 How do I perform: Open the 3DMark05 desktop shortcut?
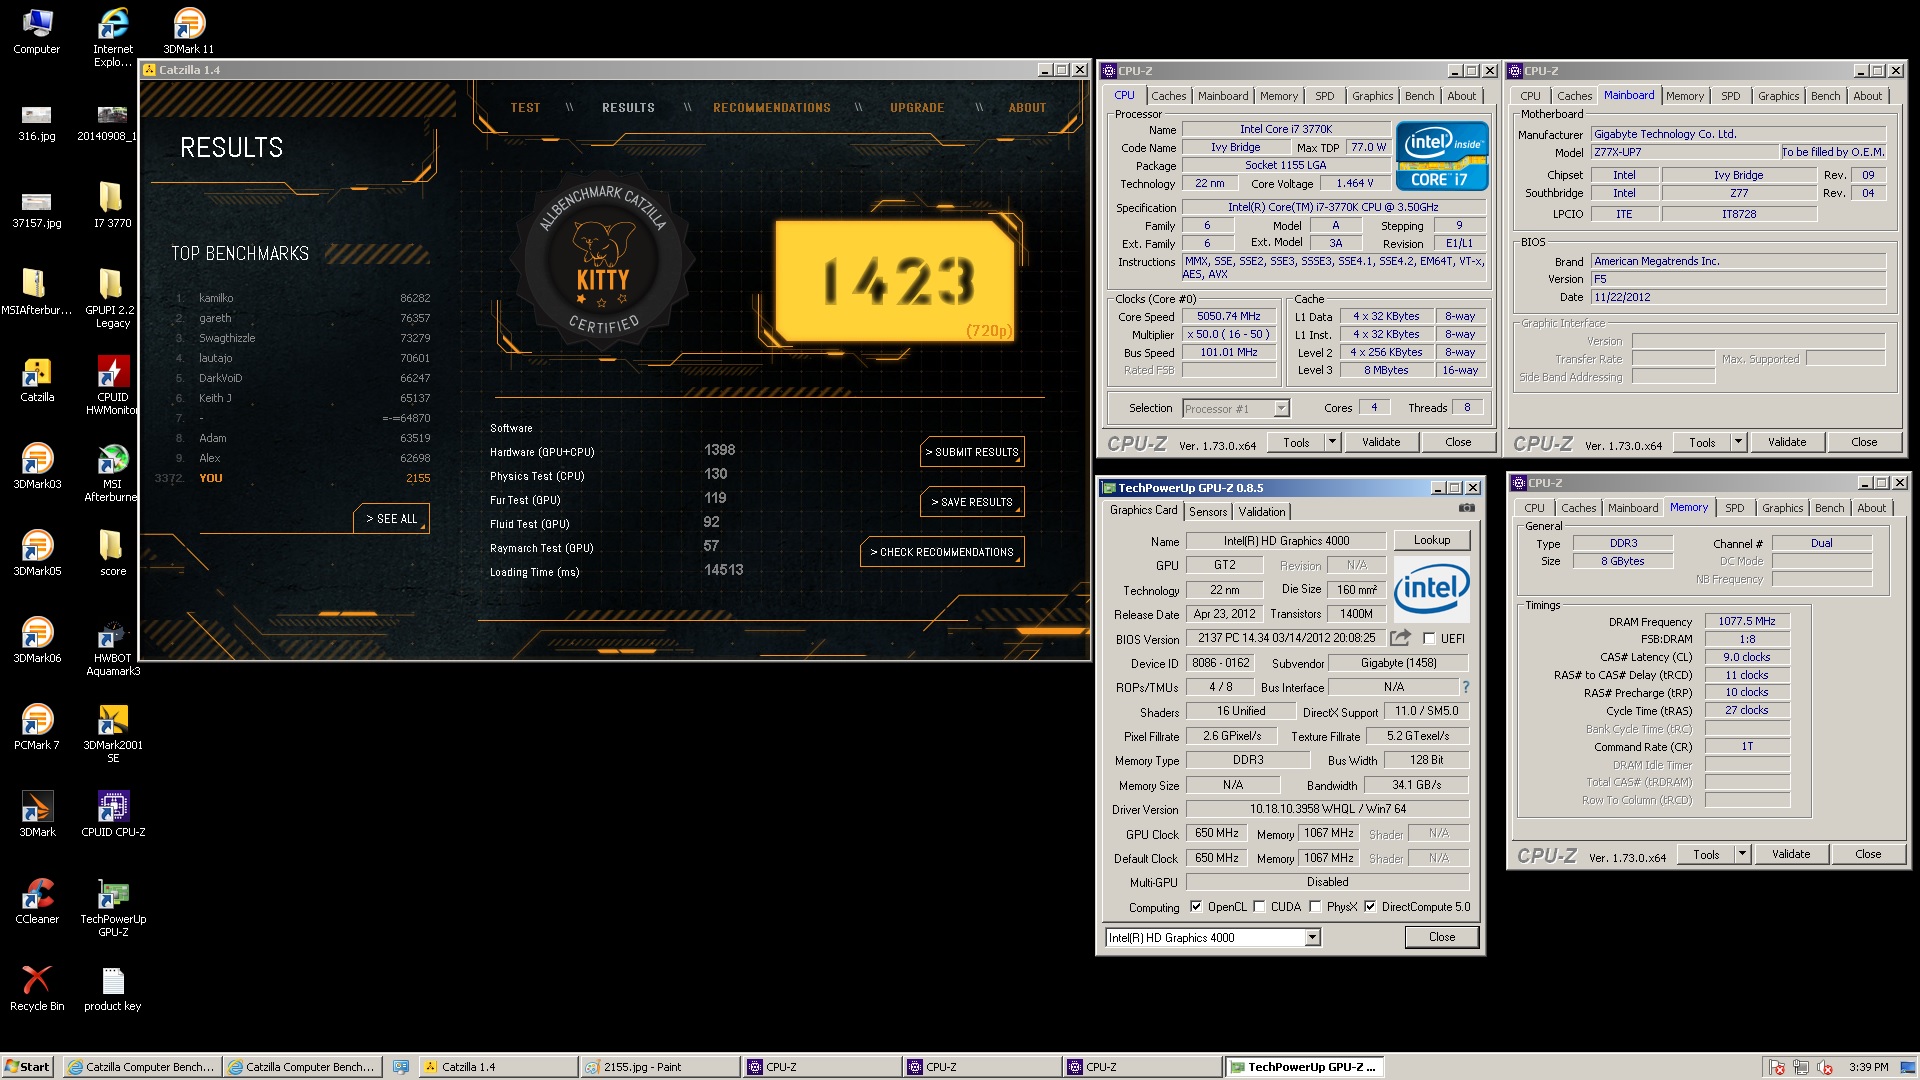pos(37,553)
